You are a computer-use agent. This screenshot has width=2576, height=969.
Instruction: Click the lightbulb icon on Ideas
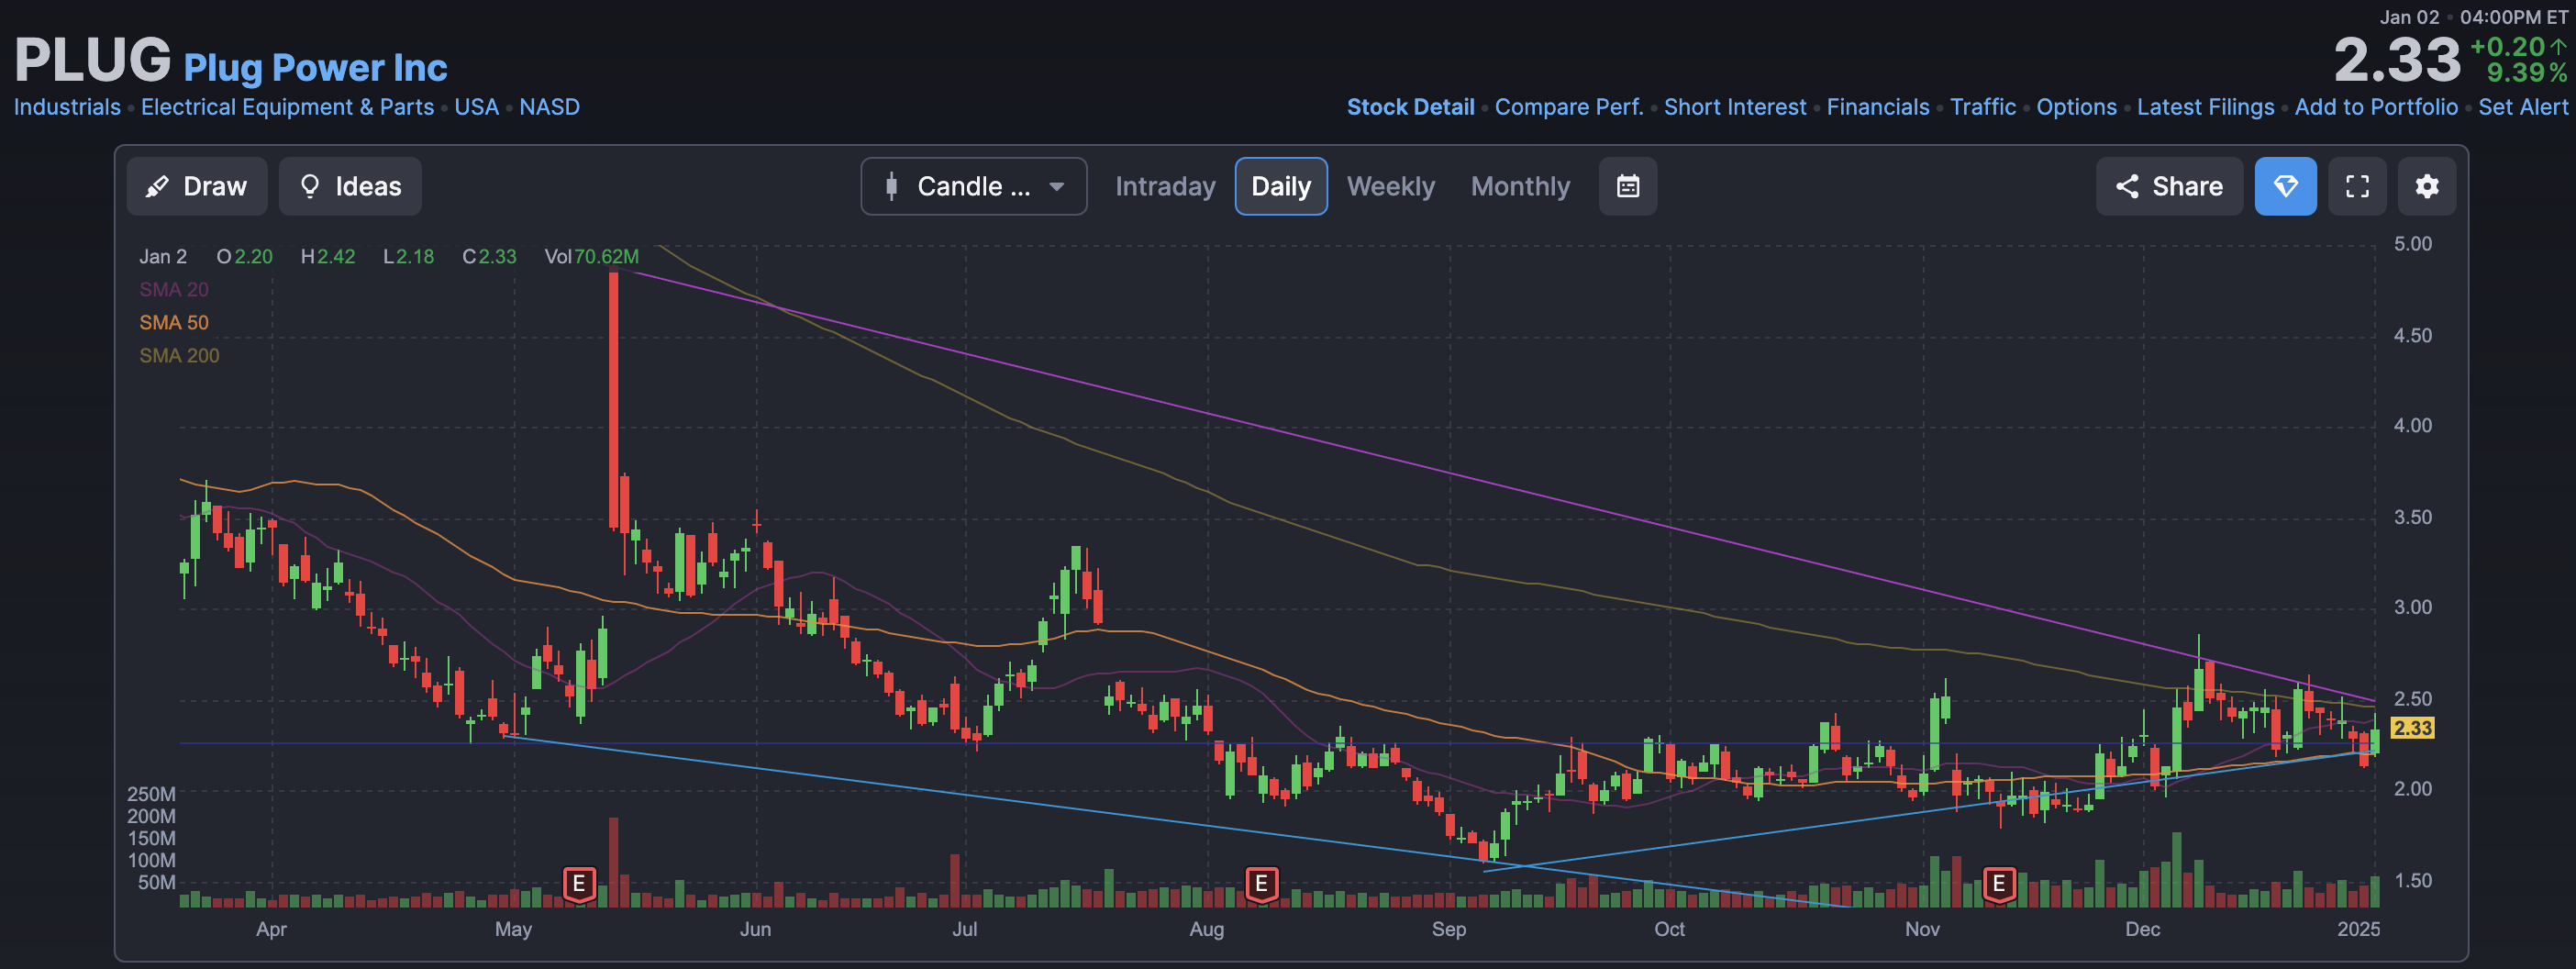tap(310, 187)
